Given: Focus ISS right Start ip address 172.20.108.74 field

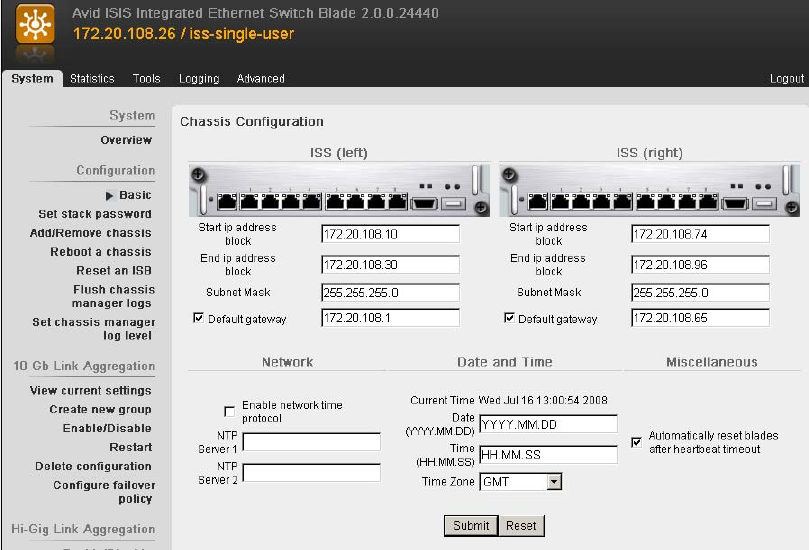Looking at the screenshot, I should (700, 234).
